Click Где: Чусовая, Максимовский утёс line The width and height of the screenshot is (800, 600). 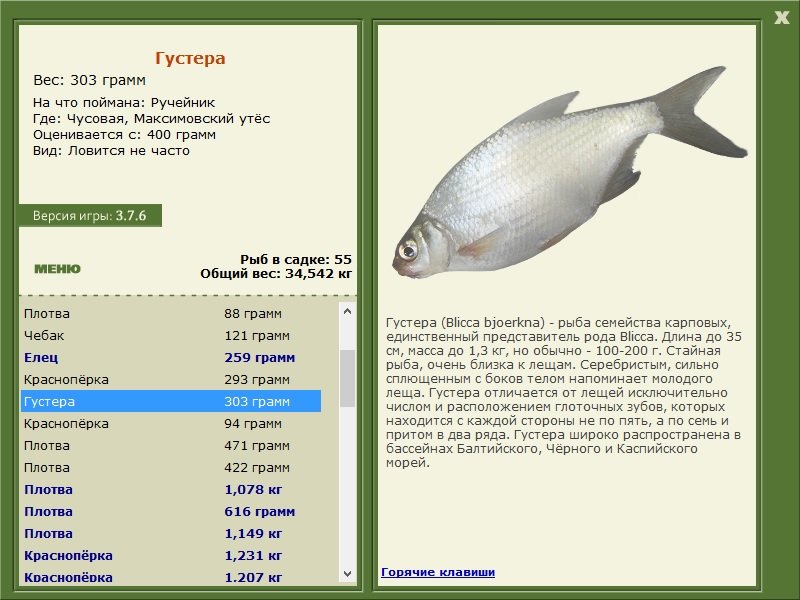click(152, 119)
